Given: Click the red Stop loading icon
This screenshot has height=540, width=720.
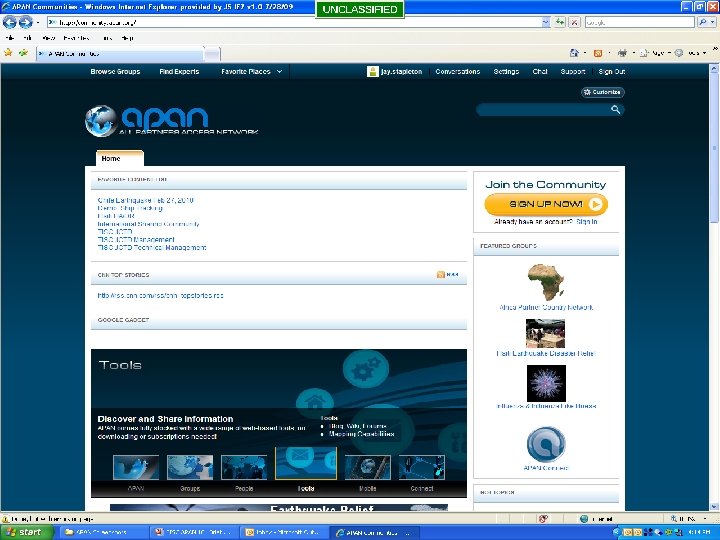Looking at the screenshot, I should (574, 22).
